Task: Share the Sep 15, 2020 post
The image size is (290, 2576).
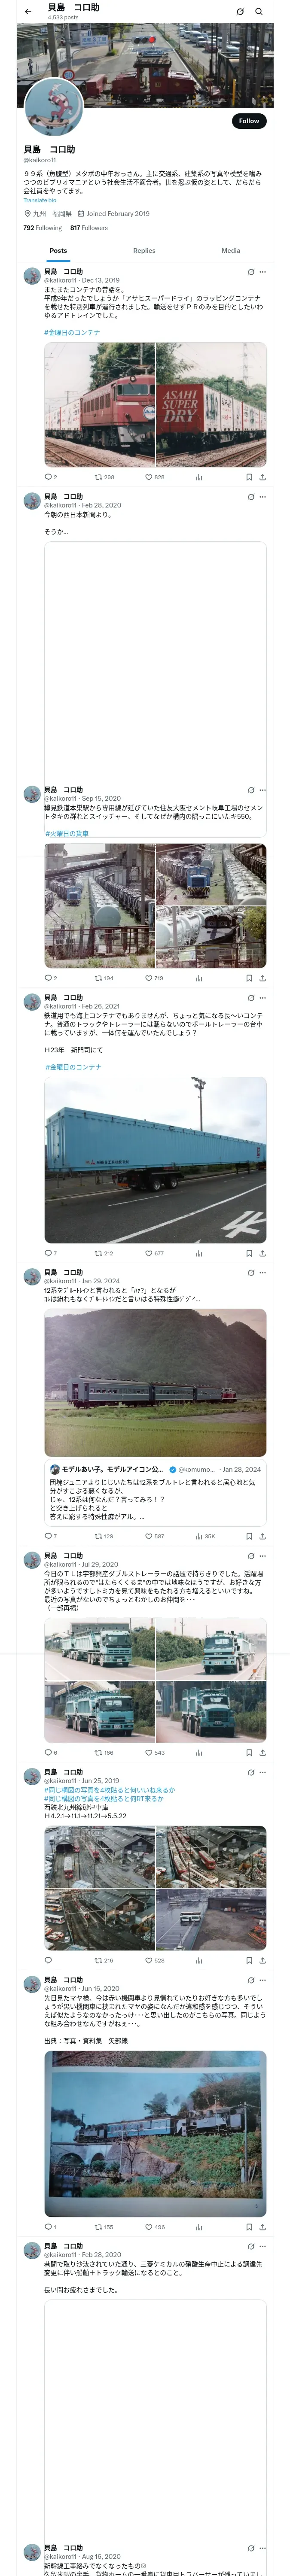Action: tap(262, 978)
